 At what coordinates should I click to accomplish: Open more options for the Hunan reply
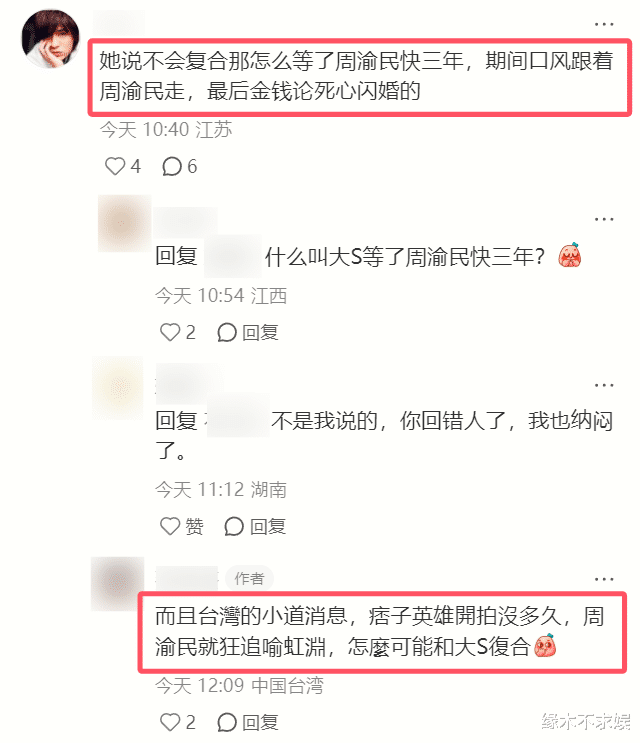604,385
